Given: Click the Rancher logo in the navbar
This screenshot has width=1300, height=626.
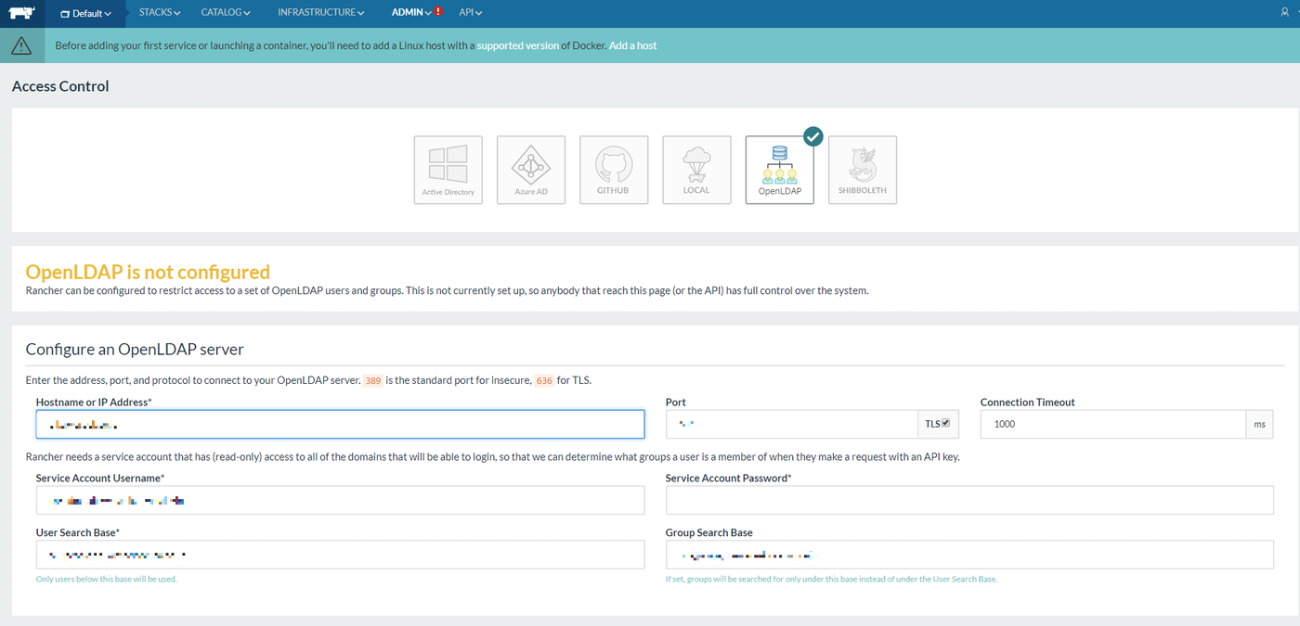Looking at the screenshot, I should coord(20,14).
